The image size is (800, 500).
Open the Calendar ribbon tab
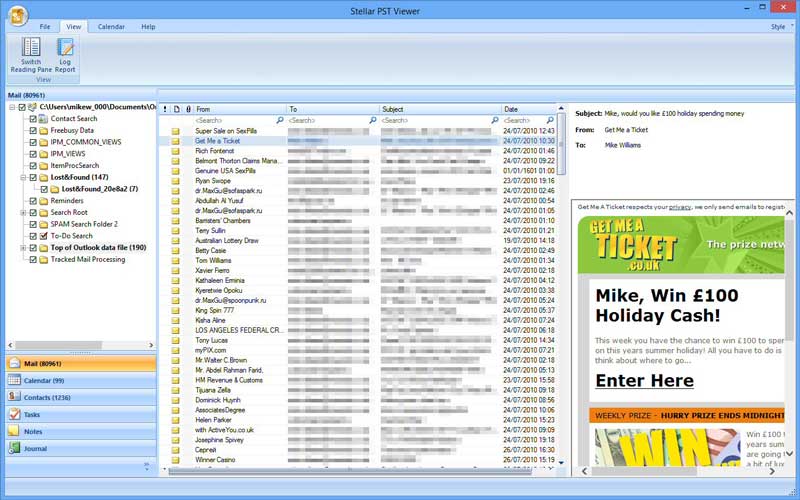111,27
